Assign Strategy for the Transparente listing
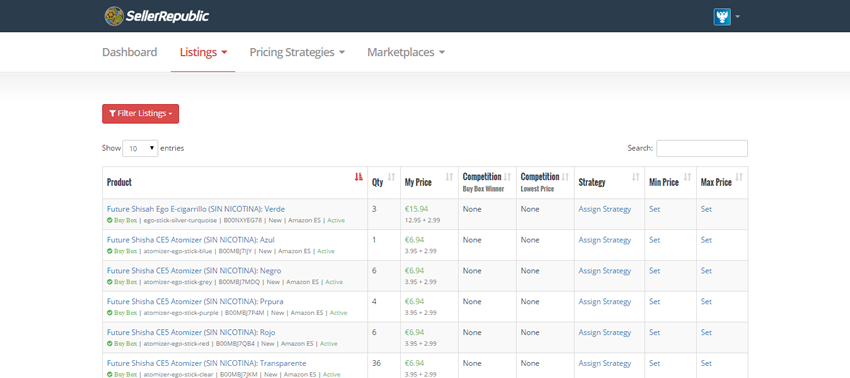Screen dimensions: 850x378 click(604, 363)
